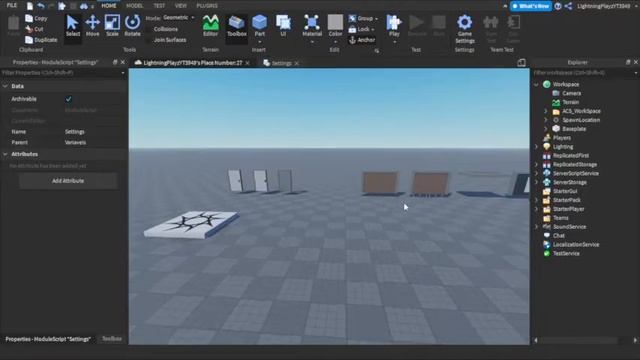Open the FILE menu
640x360 pixels.
pos(12,5)
